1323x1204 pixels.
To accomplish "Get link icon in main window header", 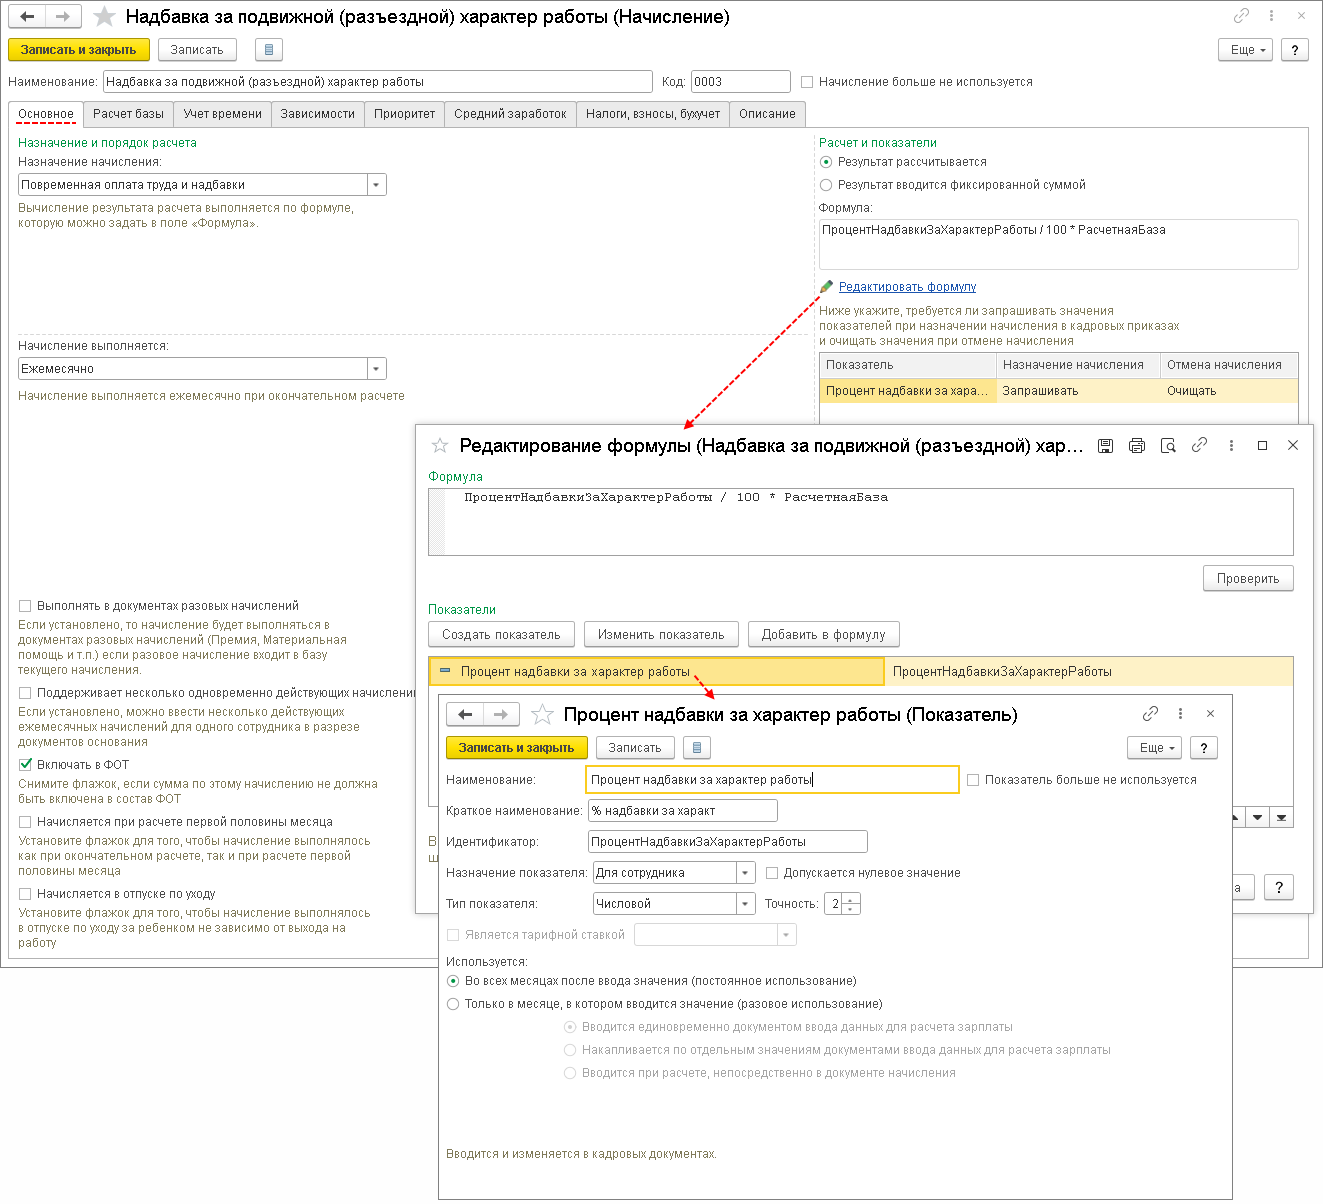I will 1241,16.
